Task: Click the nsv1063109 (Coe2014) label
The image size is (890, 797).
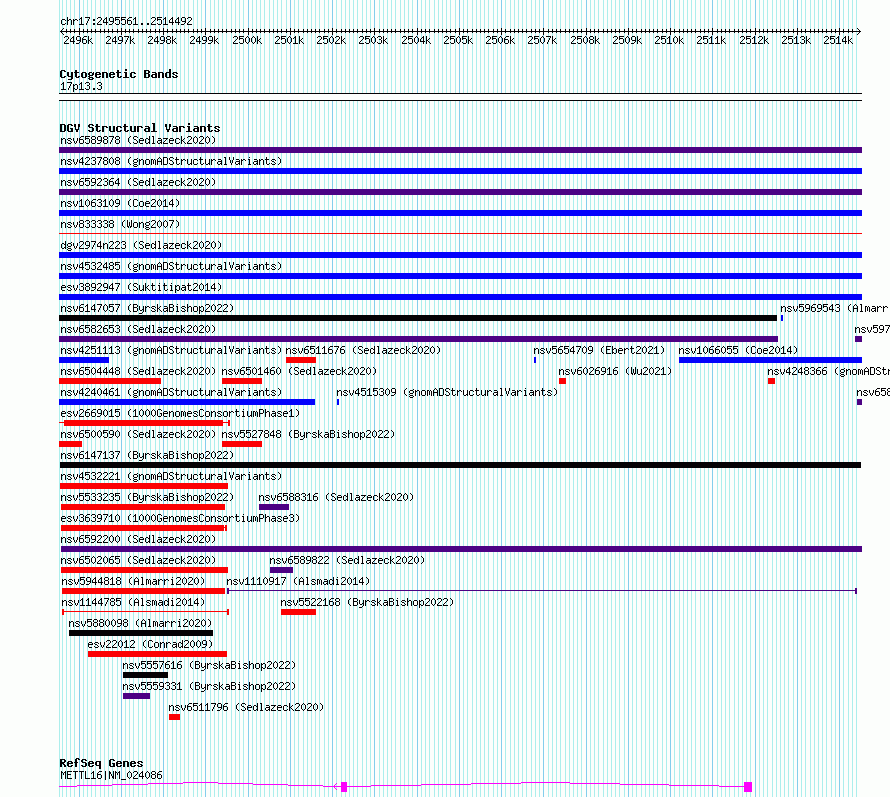Action: [120, 203]
